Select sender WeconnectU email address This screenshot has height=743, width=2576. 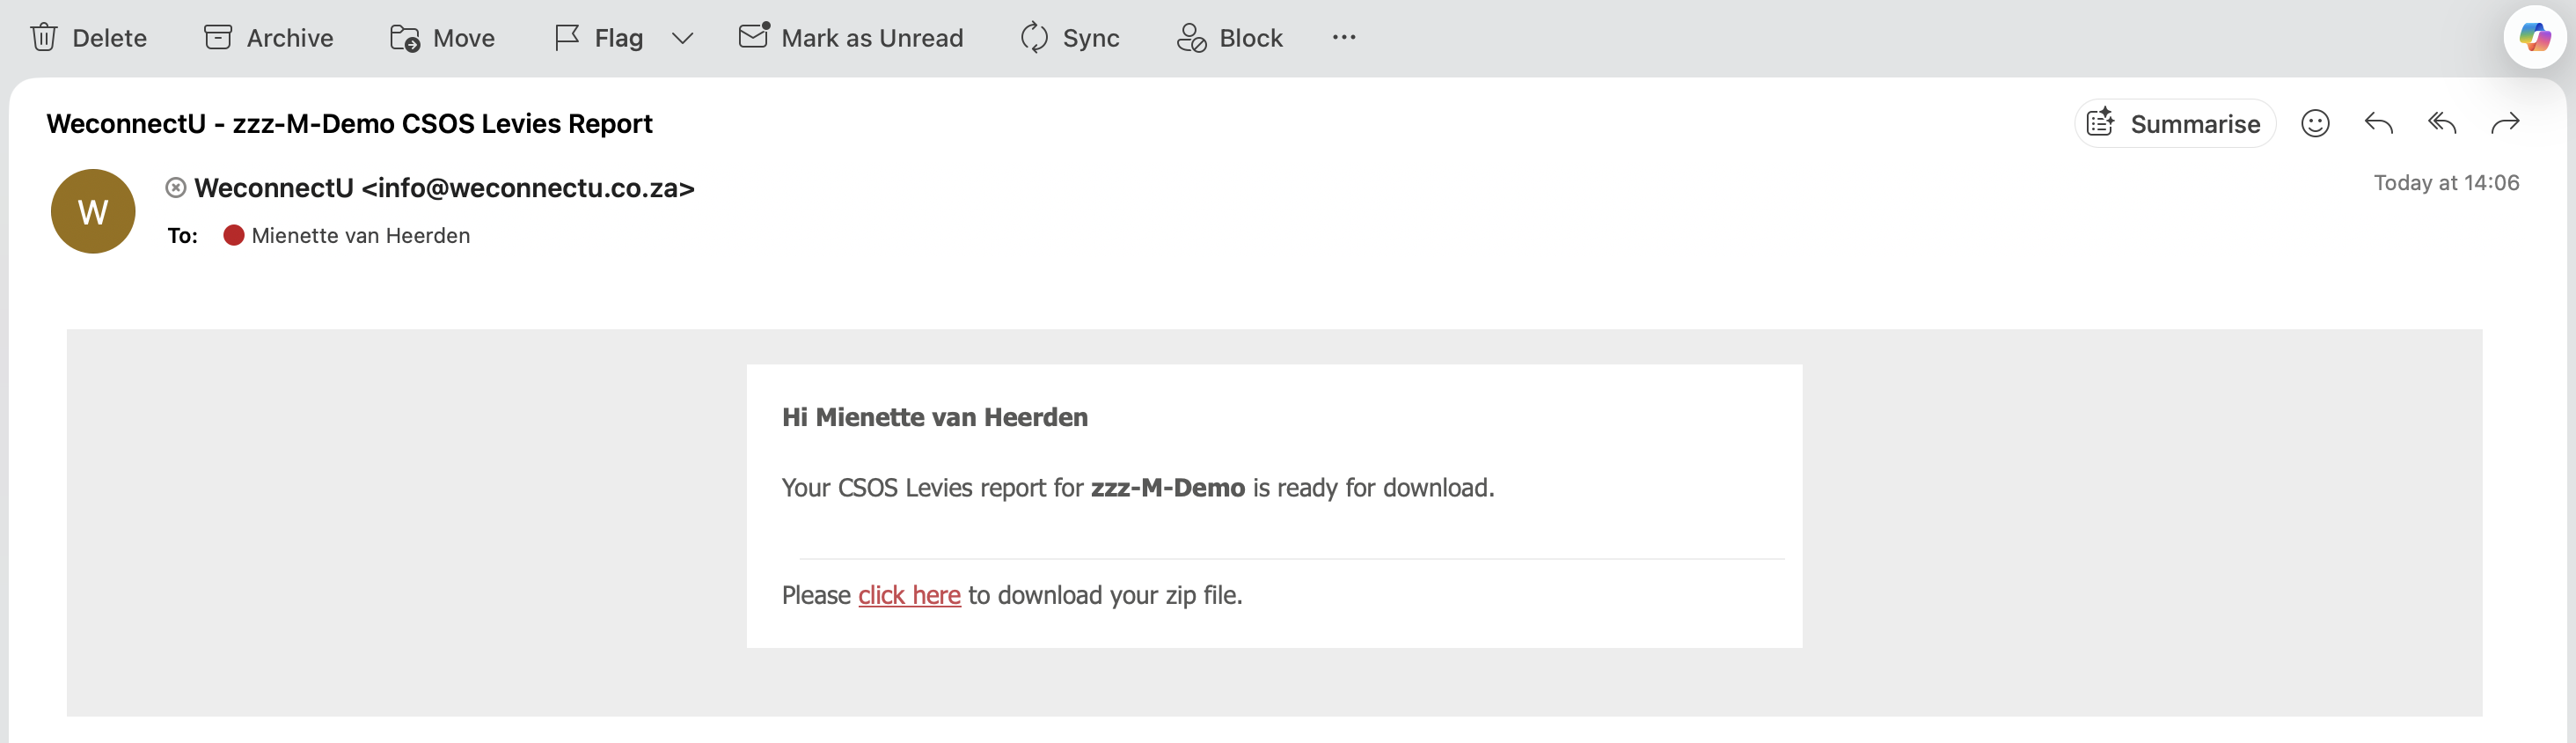point(444,188)
